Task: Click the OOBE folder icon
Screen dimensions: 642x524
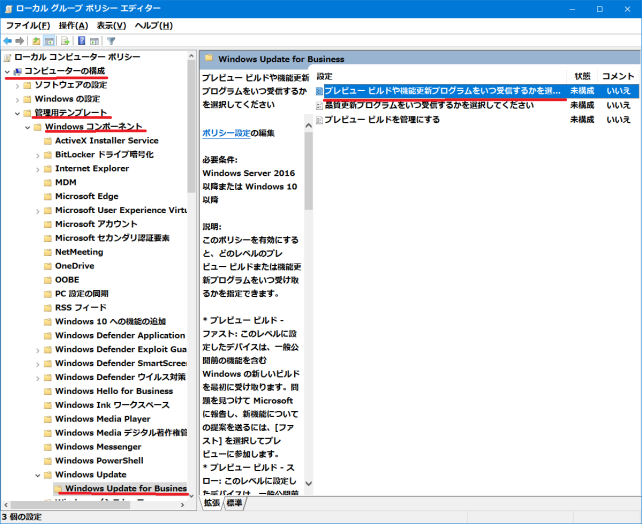Action: pos(48,280)
